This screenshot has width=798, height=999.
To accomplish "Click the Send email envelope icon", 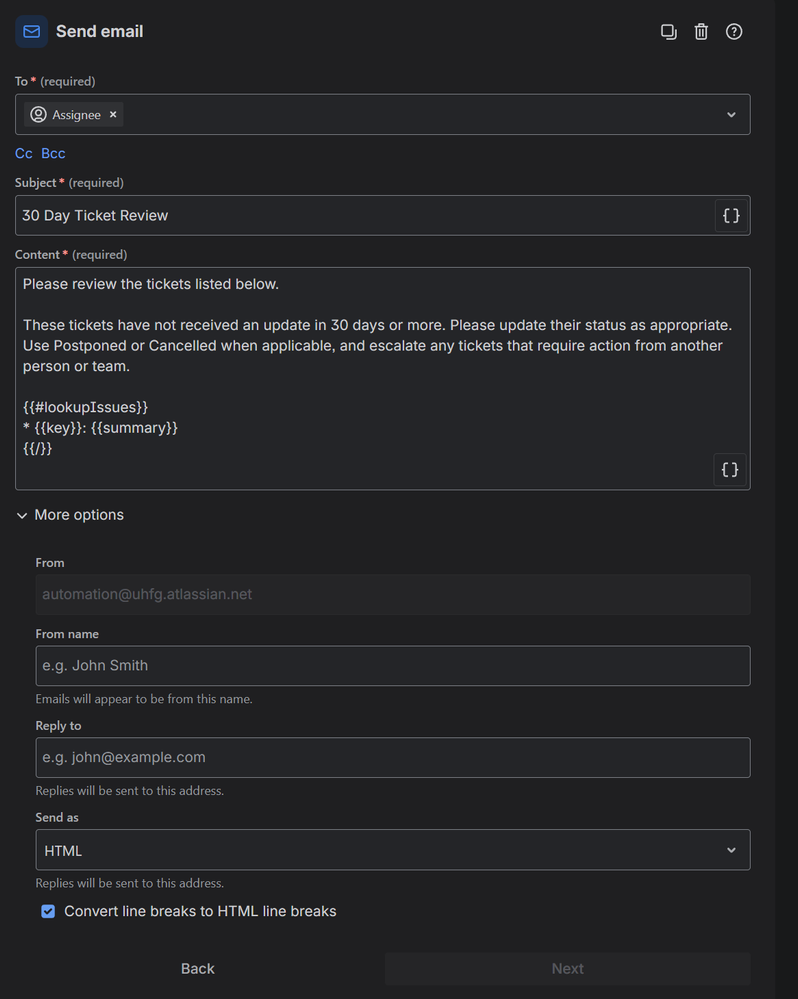I will coord(31,32).
